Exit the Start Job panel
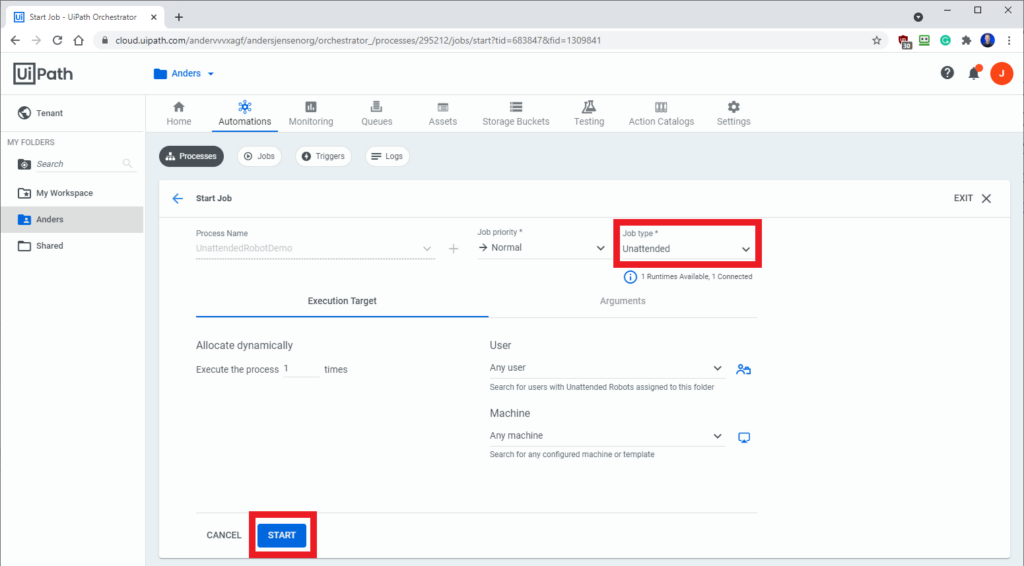 click(973, 198)
